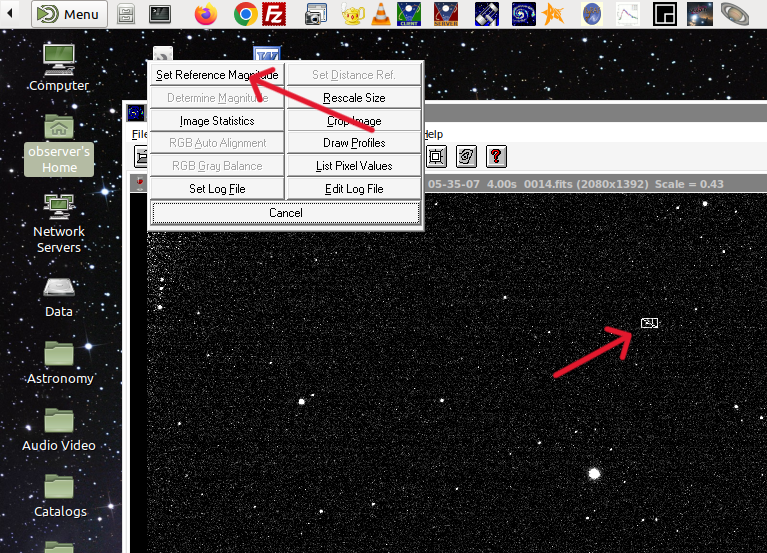Click the black-and-white square layout icon
The image size is (767, 553).
pos(665,14)
